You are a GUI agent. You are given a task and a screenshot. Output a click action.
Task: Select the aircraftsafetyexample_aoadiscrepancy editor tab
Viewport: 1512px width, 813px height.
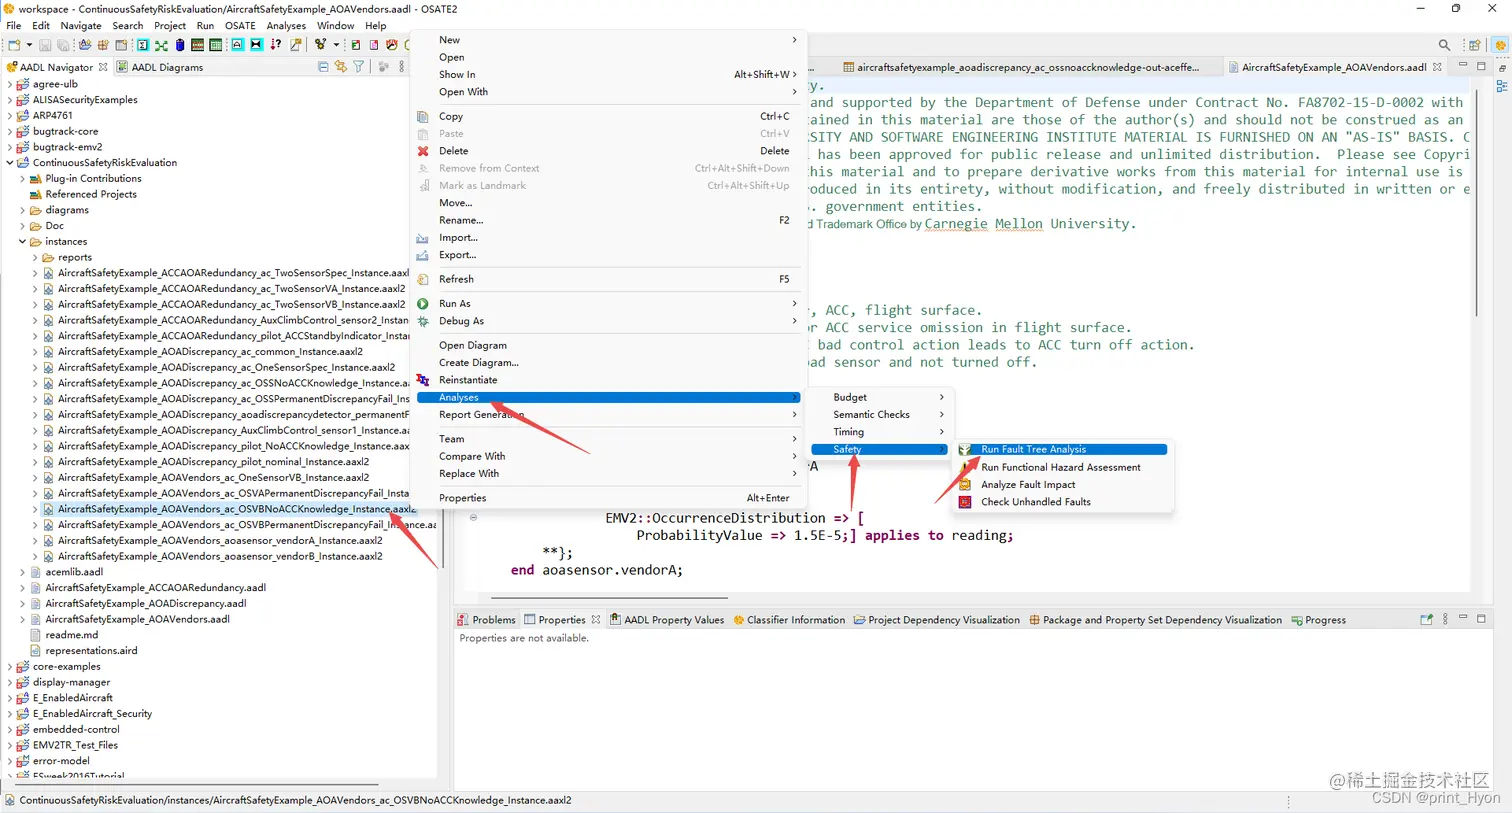(x=1021, y=67)
